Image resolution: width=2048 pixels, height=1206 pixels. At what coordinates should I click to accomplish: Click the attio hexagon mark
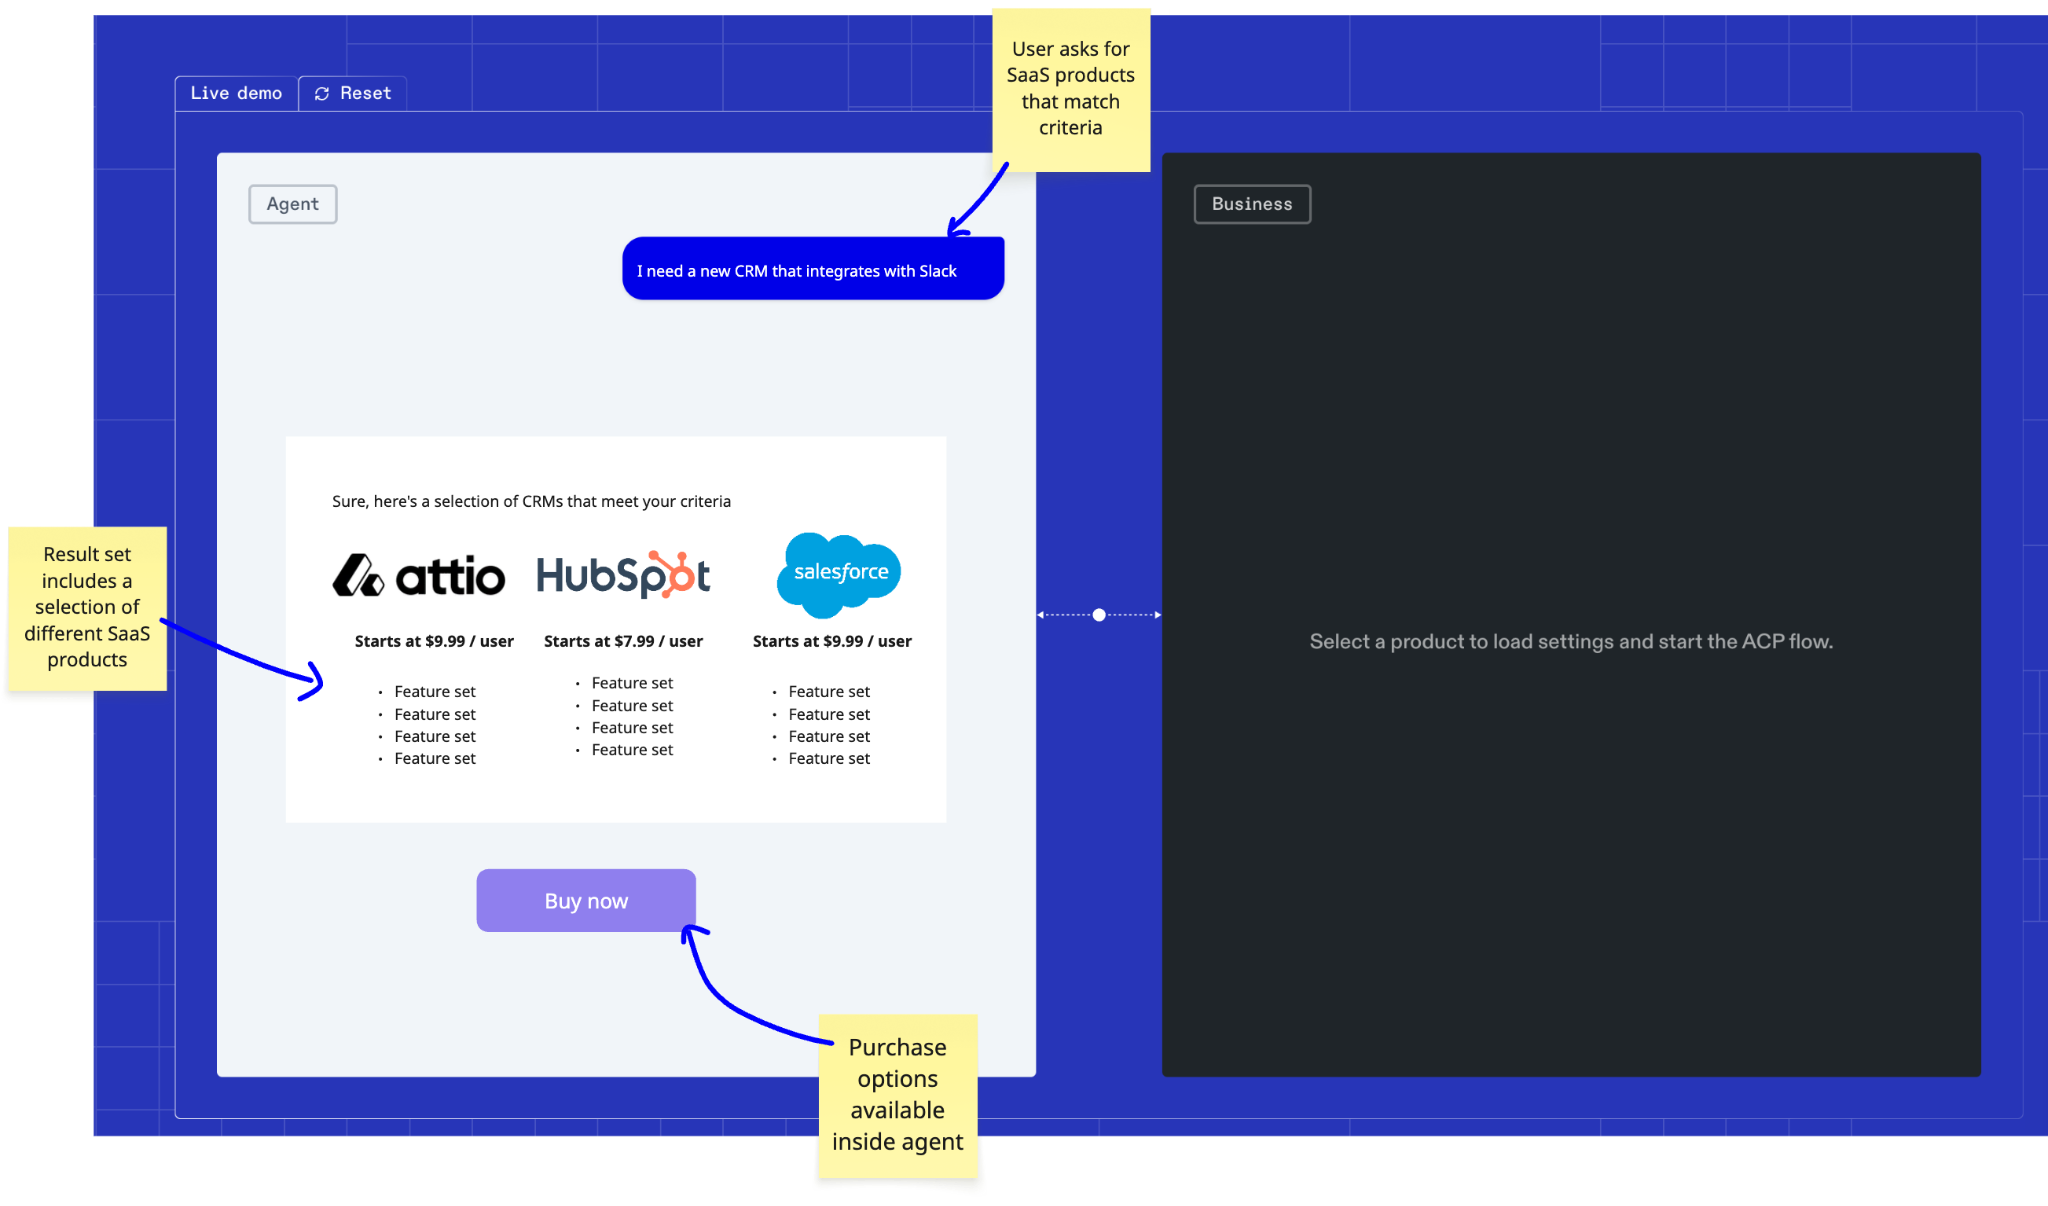coord(359,576)
